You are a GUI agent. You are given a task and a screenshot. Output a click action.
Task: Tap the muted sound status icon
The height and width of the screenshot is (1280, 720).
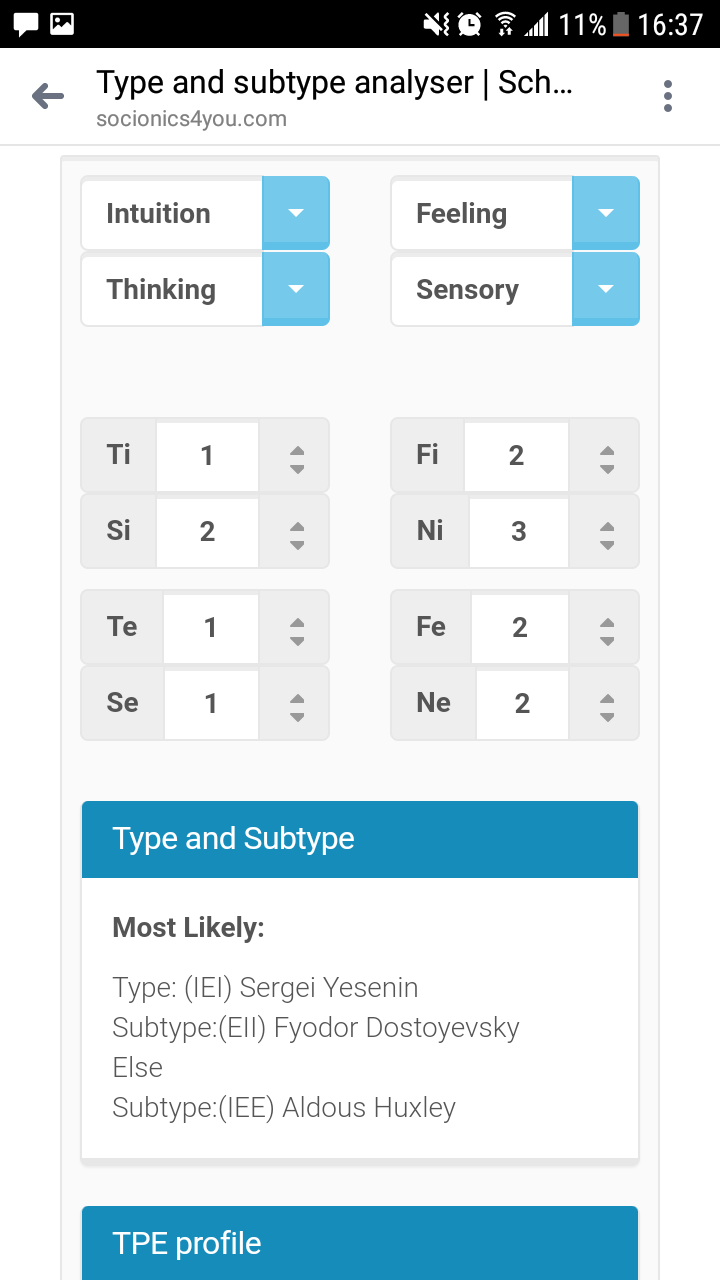[436, 24]
